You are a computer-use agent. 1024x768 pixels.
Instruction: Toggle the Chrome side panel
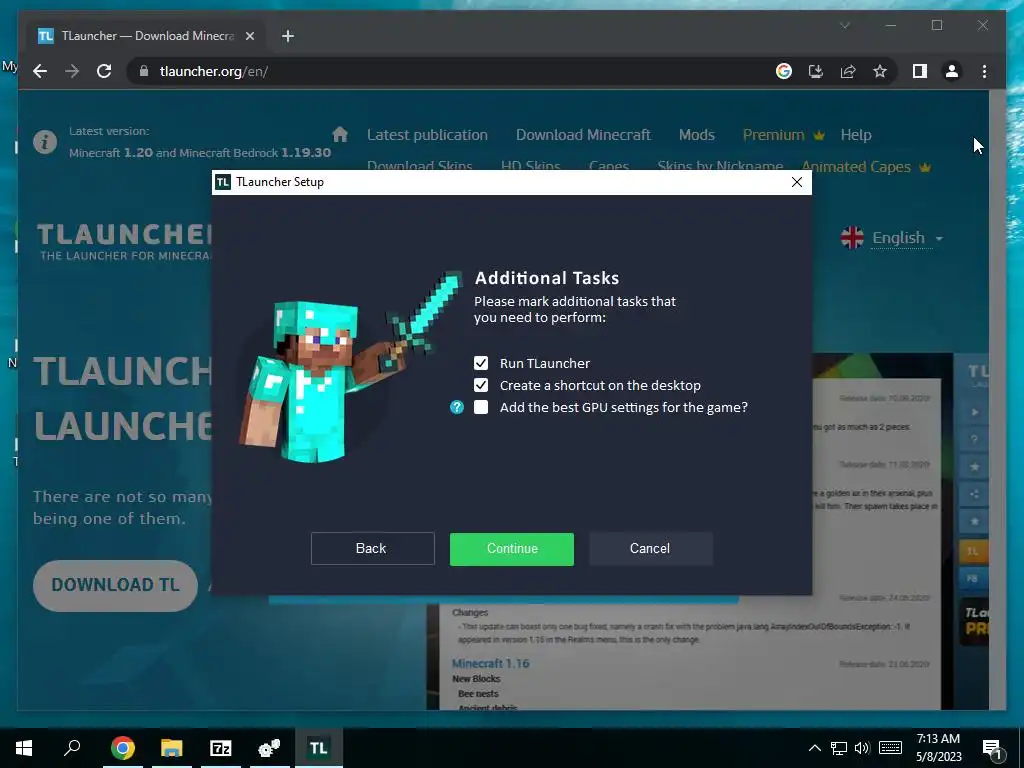pos(920,71)
